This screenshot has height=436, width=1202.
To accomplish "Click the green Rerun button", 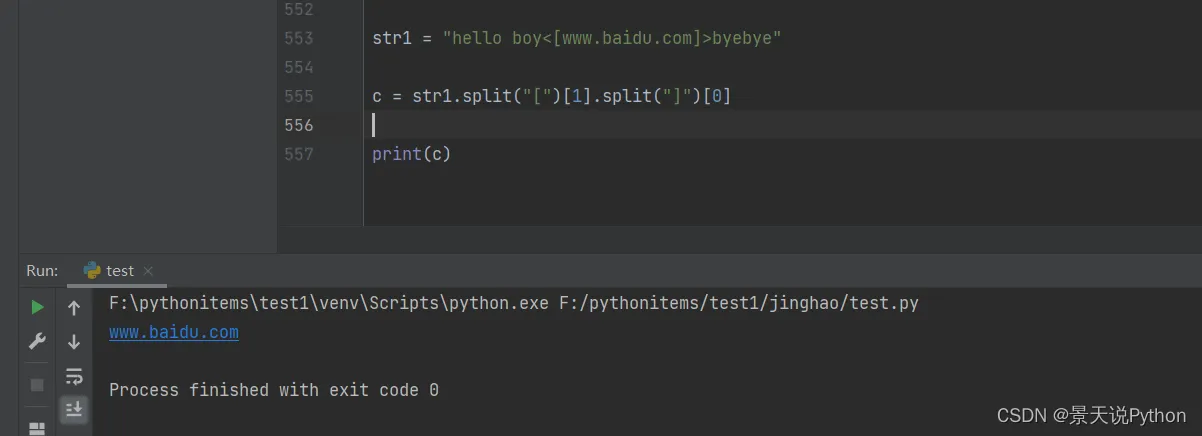I will click(37, 307).
